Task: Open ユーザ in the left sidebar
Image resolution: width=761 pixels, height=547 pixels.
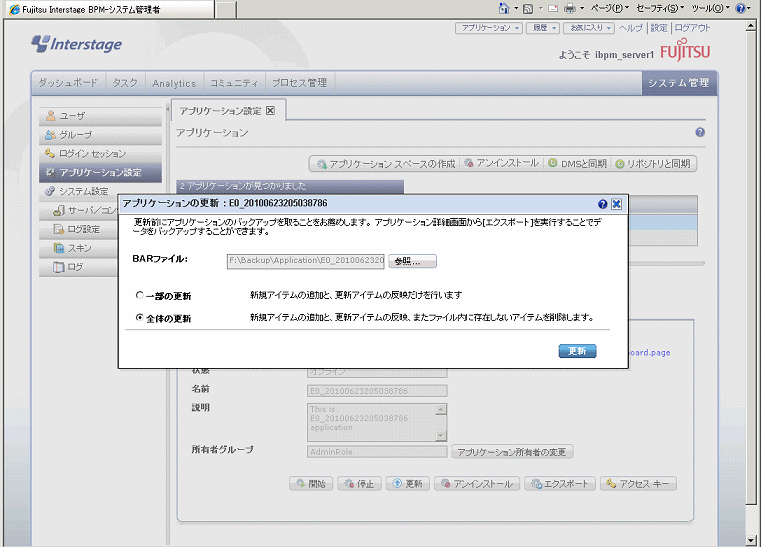Action: point(100,116)
